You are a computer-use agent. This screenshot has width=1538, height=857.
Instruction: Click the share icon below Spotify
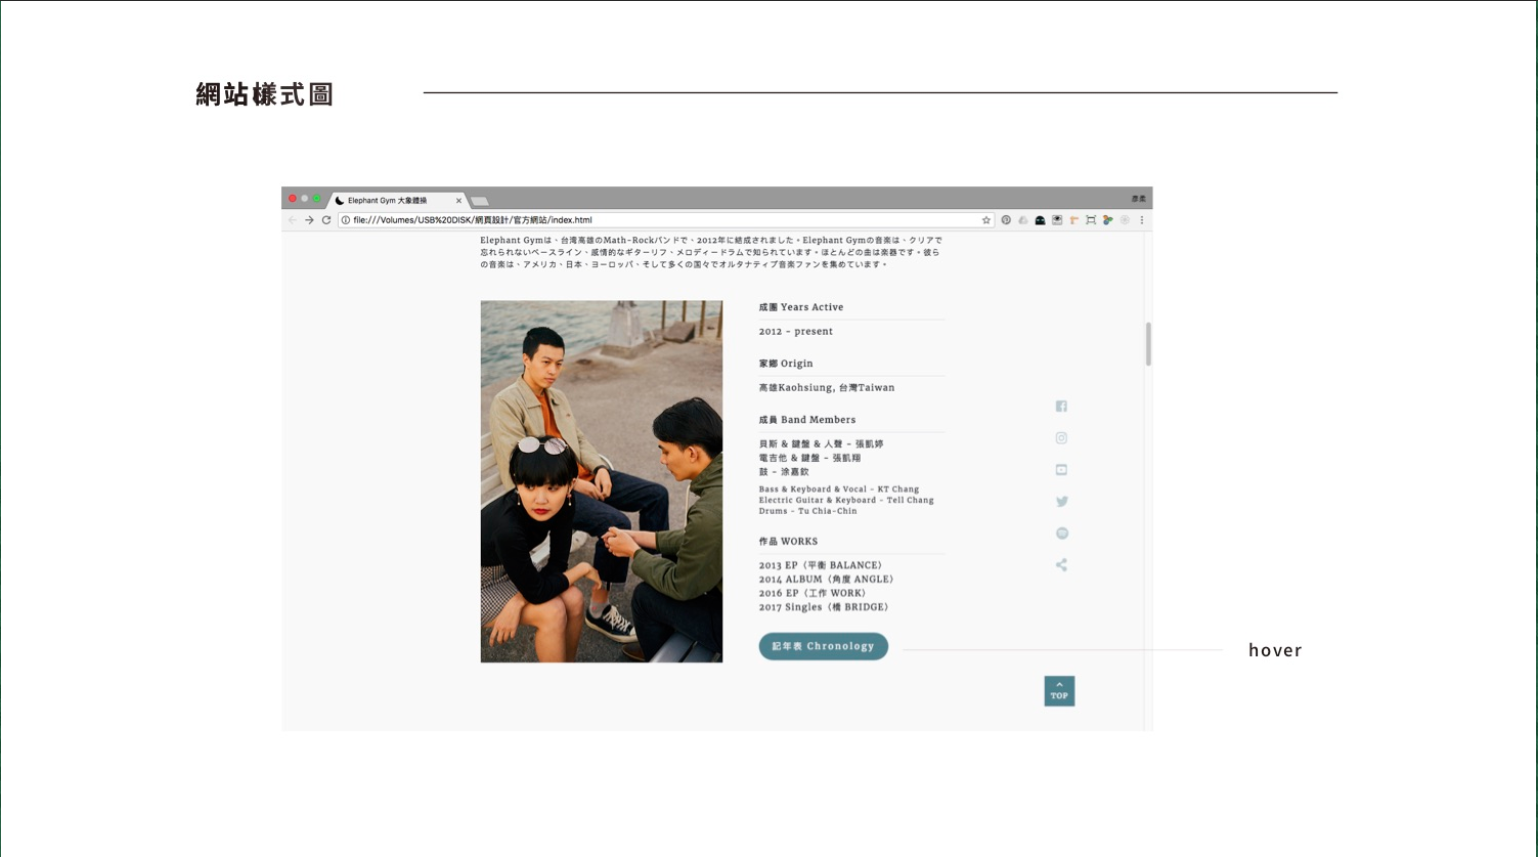click(1061, 565)
